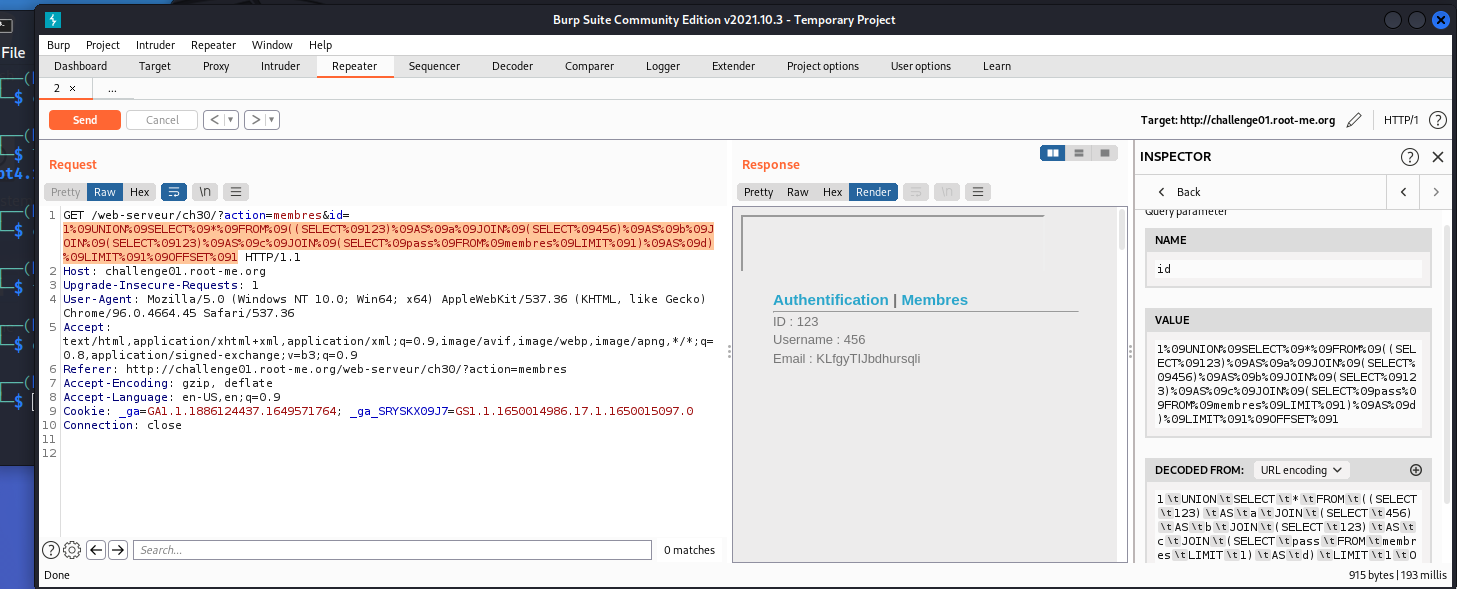The height and width of the screenshot is (589, 1457).
Task: Switch request view to Pretty
Action: [65, 192]
